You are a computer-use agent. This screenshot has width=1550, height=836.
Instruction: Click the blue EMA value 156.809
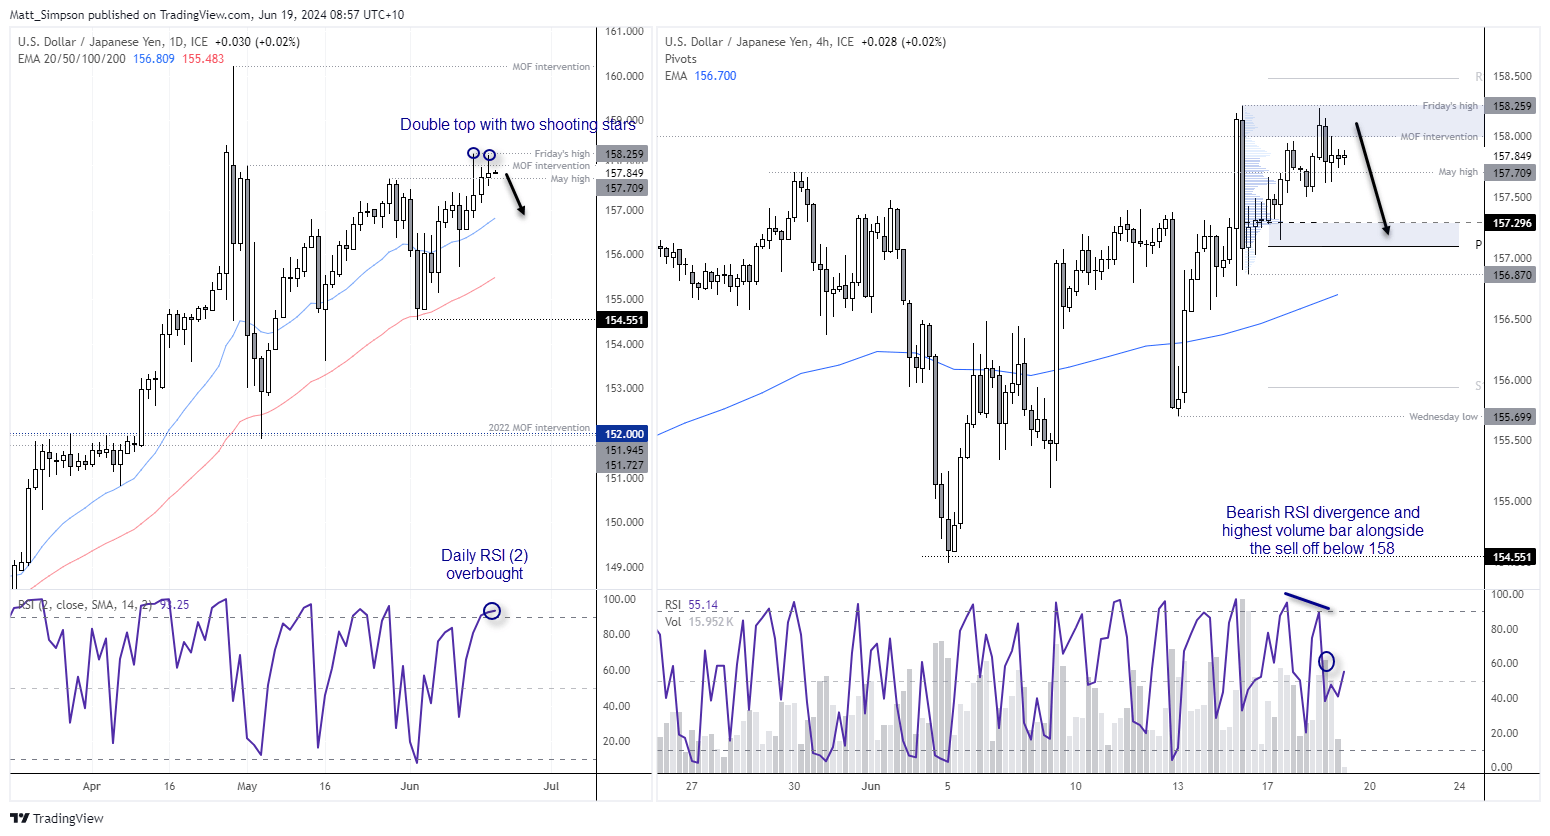(154, 59)
